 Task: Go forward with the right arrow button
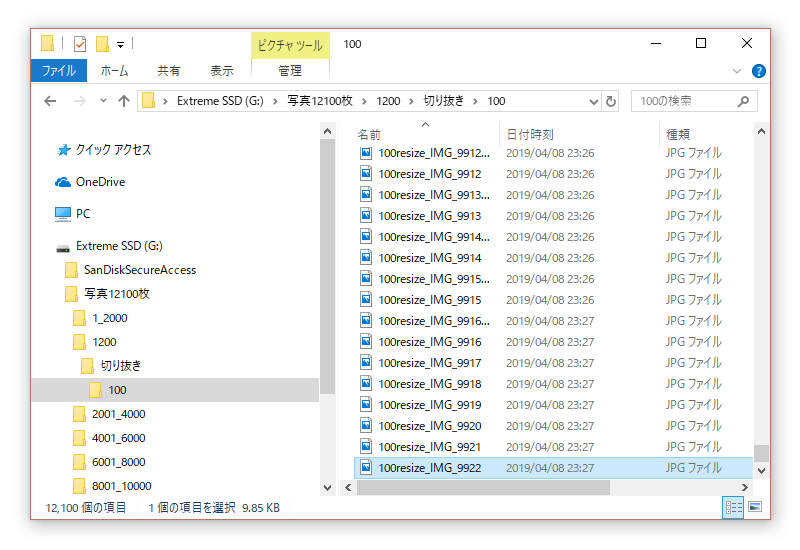(80, 101)
